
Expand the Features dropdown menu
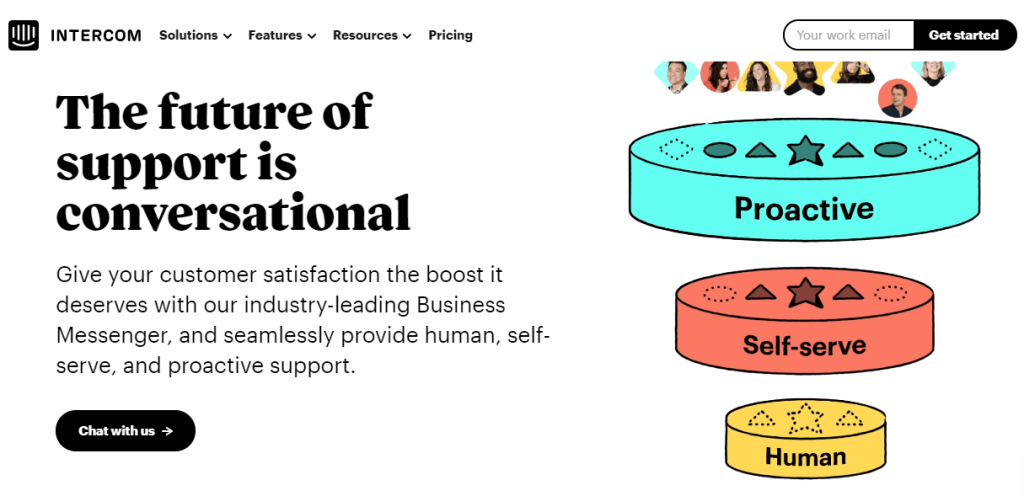282,35
